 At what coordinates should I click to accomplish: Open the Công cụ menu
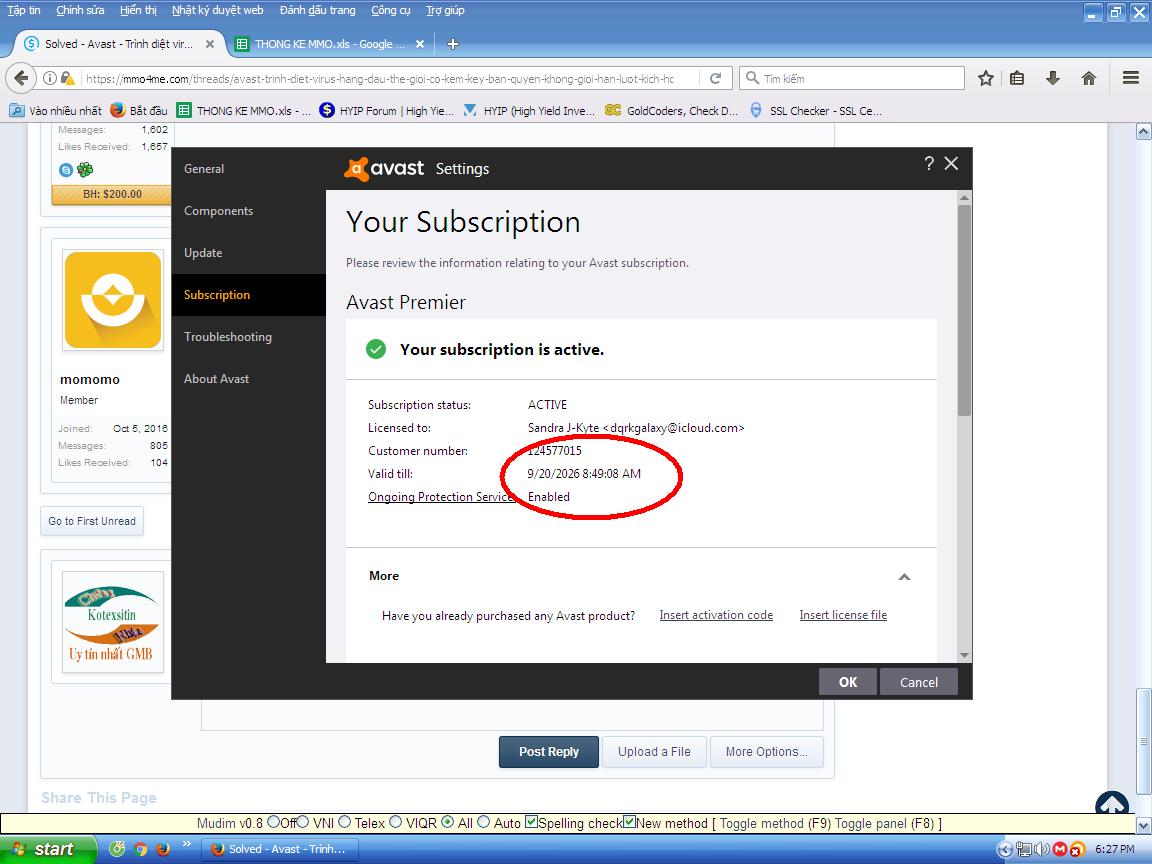(391, 10)
